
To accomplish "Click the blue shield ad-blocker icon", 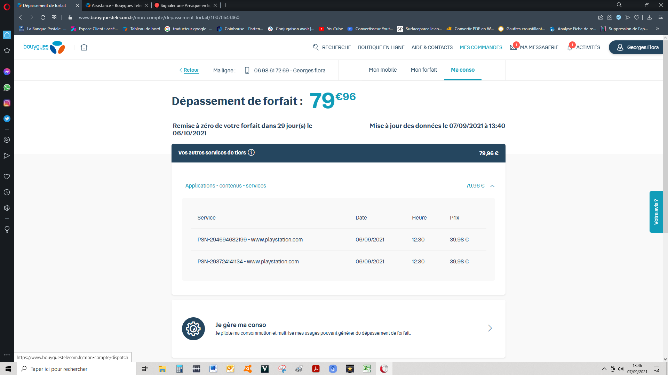I will point(619,17).
